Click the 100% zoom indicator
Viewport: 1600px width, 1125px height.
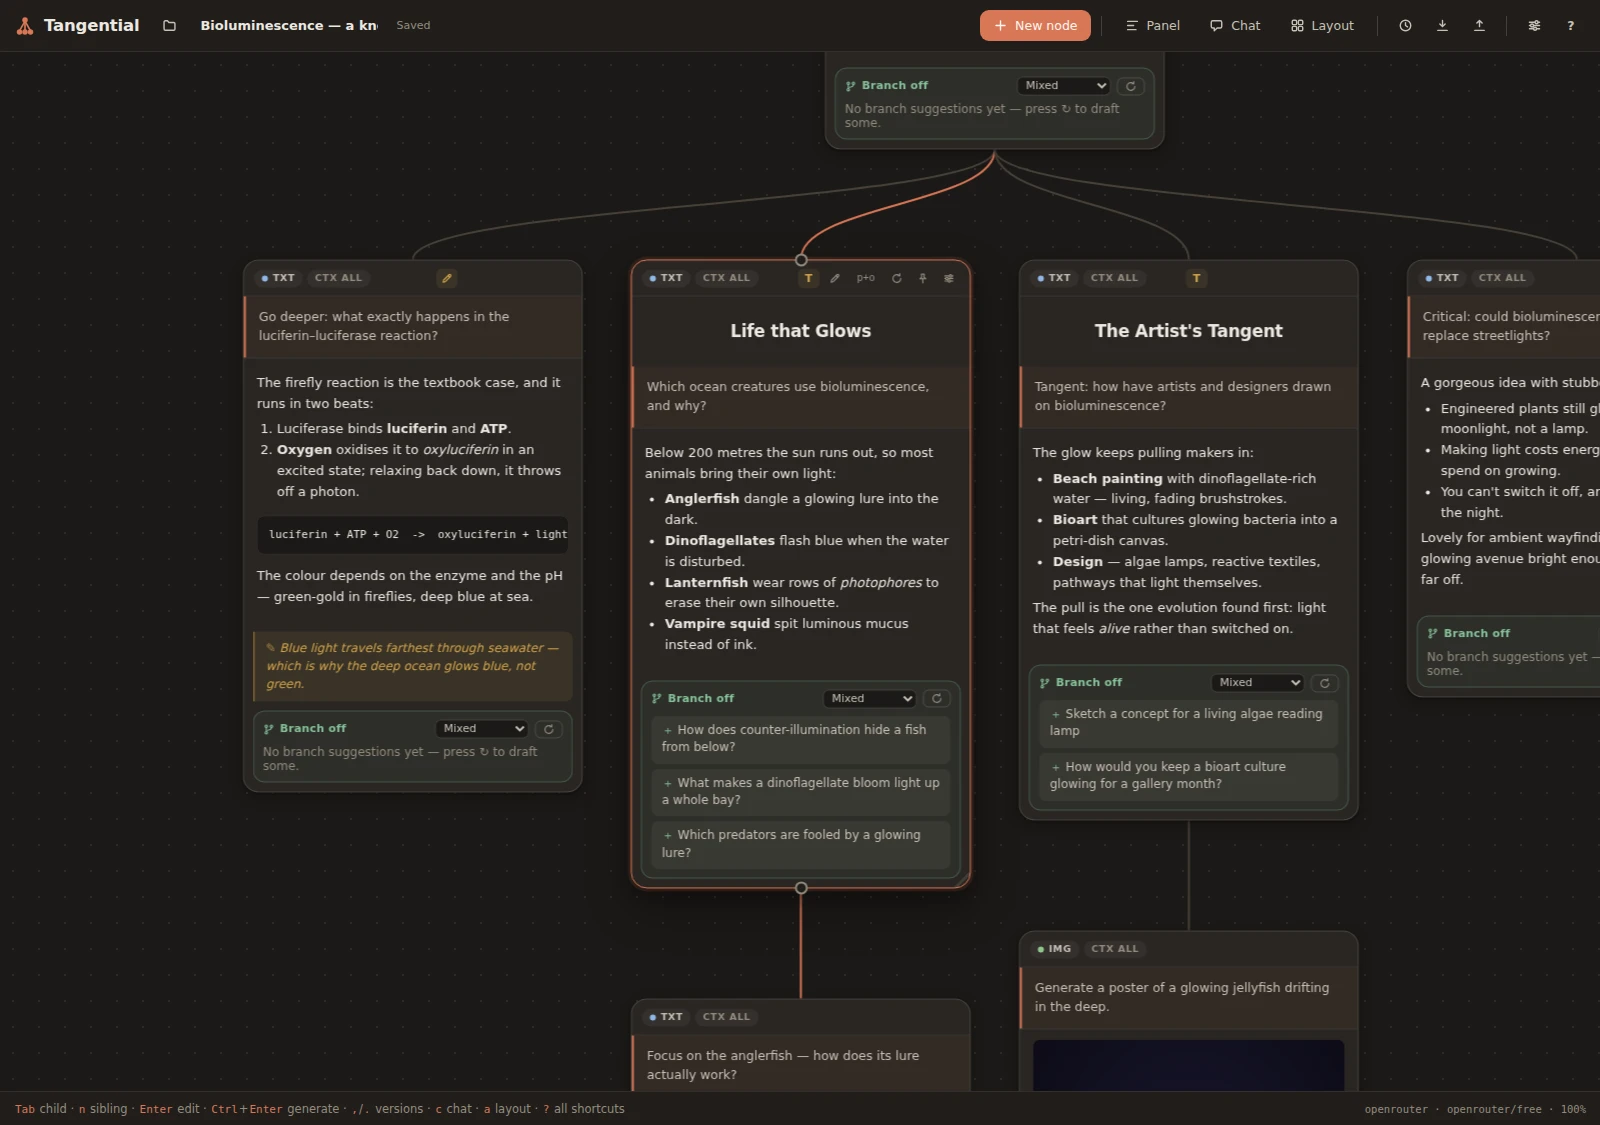coord(1573,1109)
